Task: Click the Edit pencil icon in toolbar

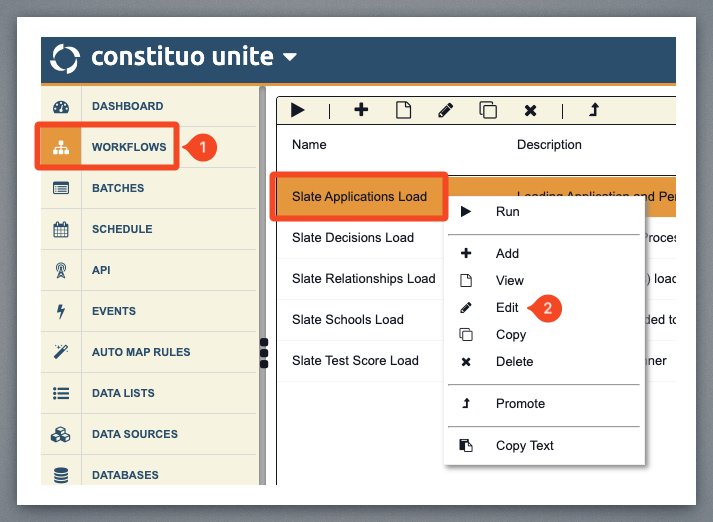Action: 445,110
